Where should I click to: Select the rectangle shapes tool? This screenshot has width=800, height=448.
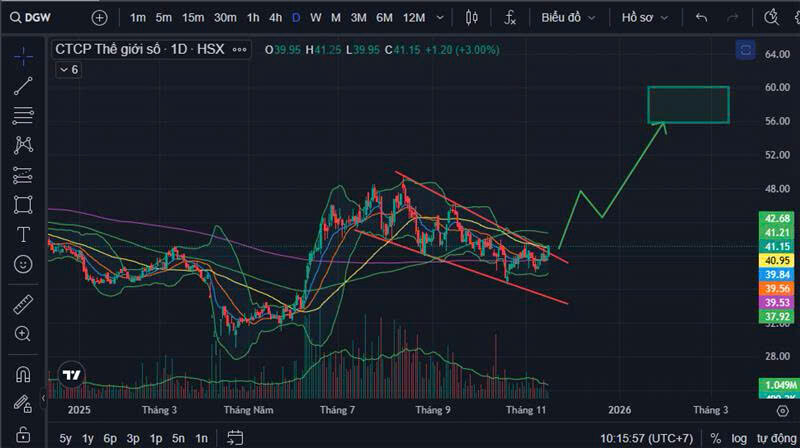[x=23, y=205]
